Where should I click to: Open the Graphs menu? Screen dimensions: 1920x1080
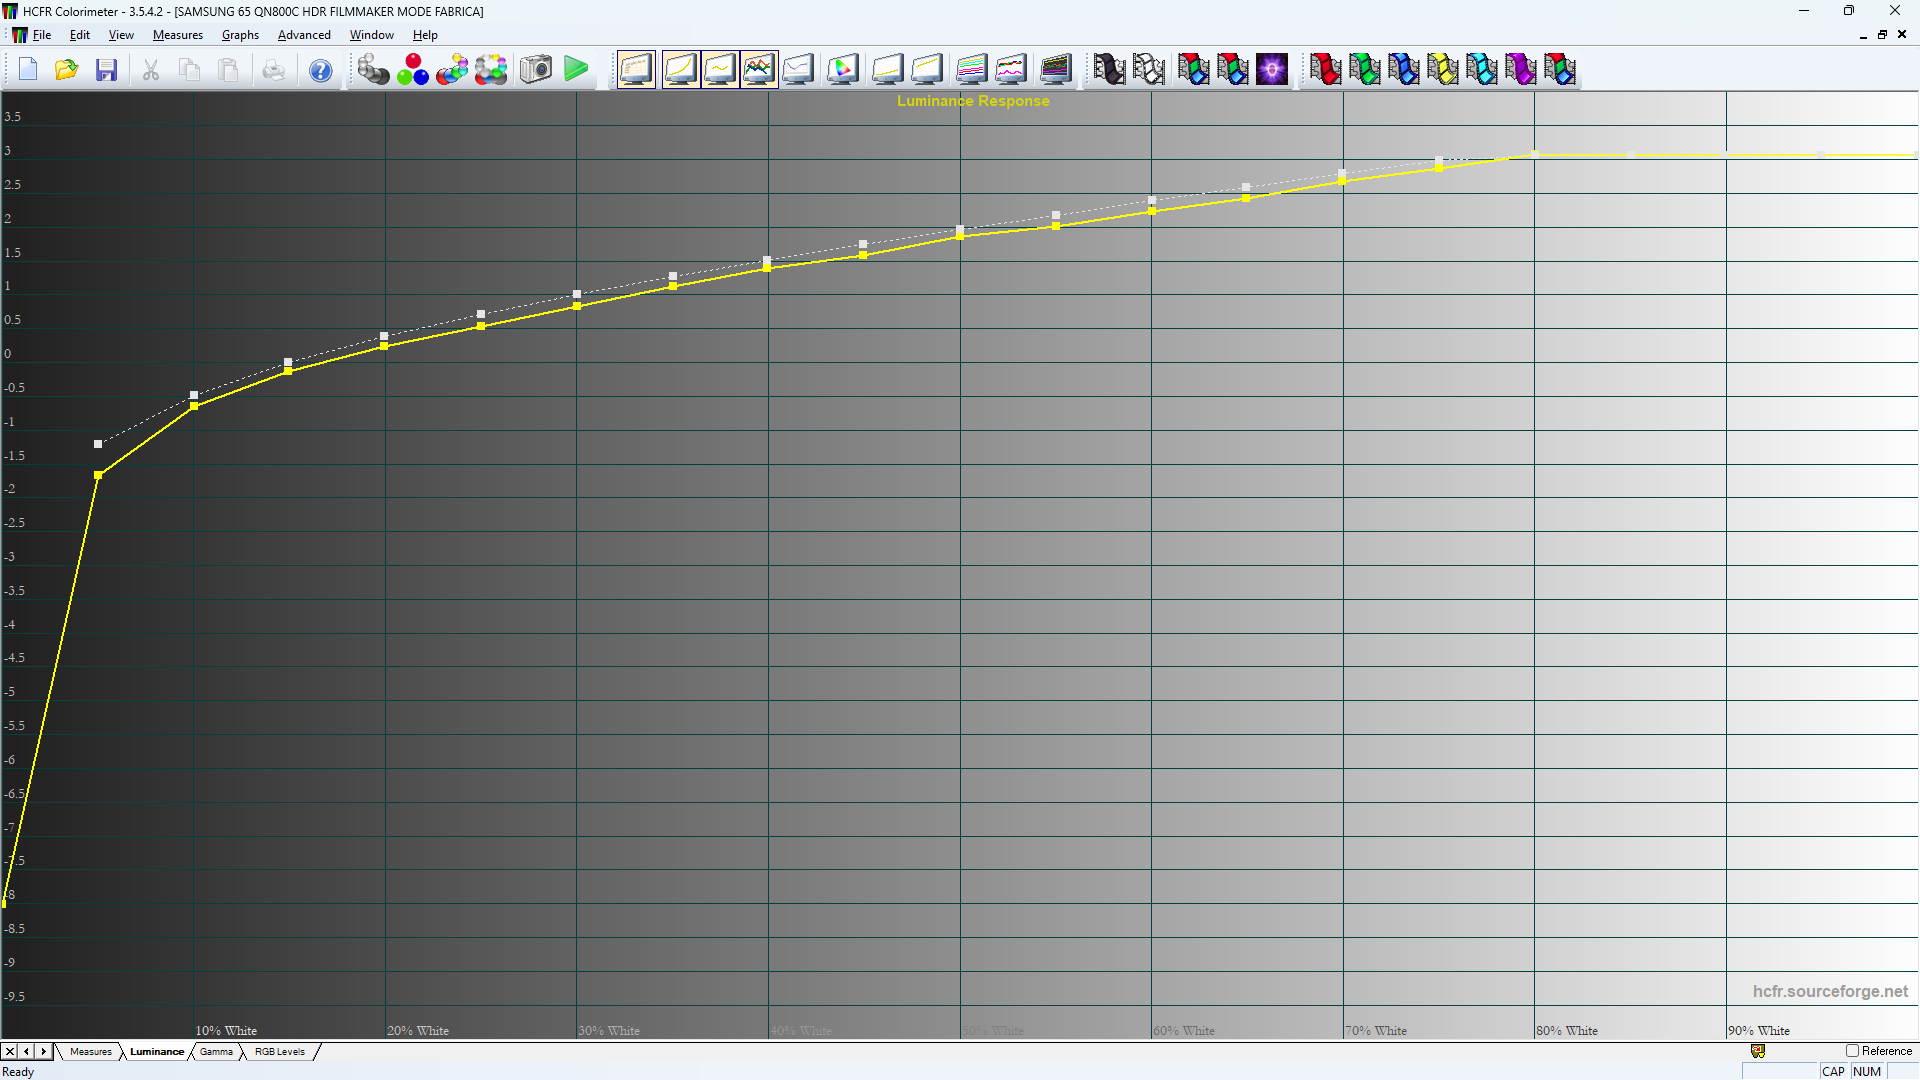240,34
